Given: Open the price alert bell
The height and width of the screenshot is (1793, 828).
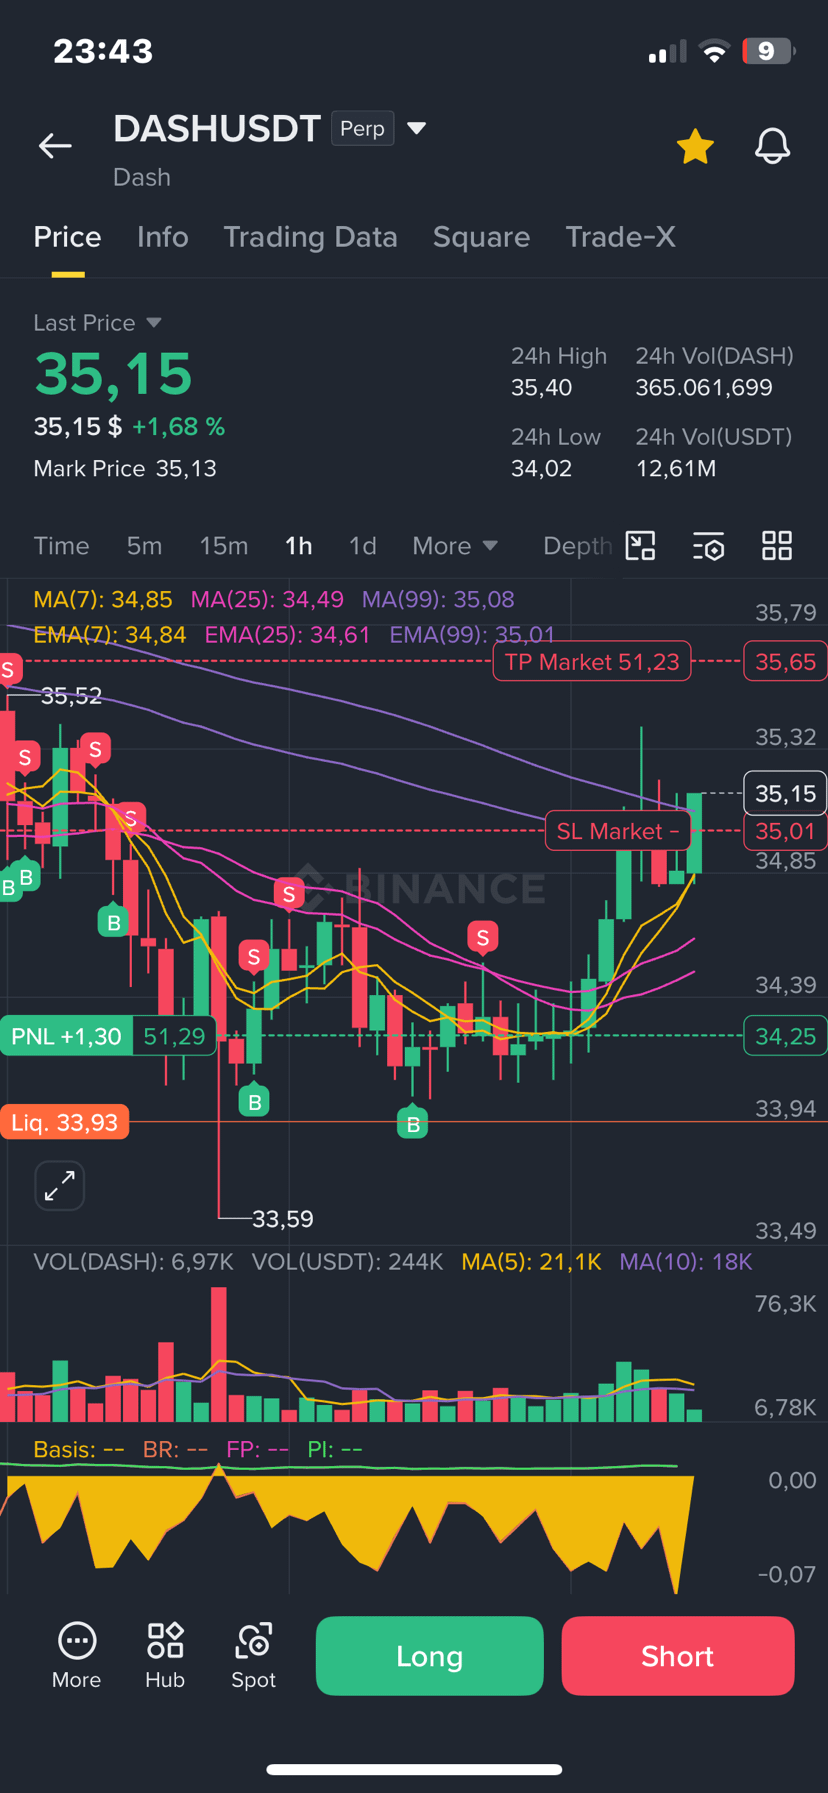Looking at the screenshot, I should [x=772, y=146].
